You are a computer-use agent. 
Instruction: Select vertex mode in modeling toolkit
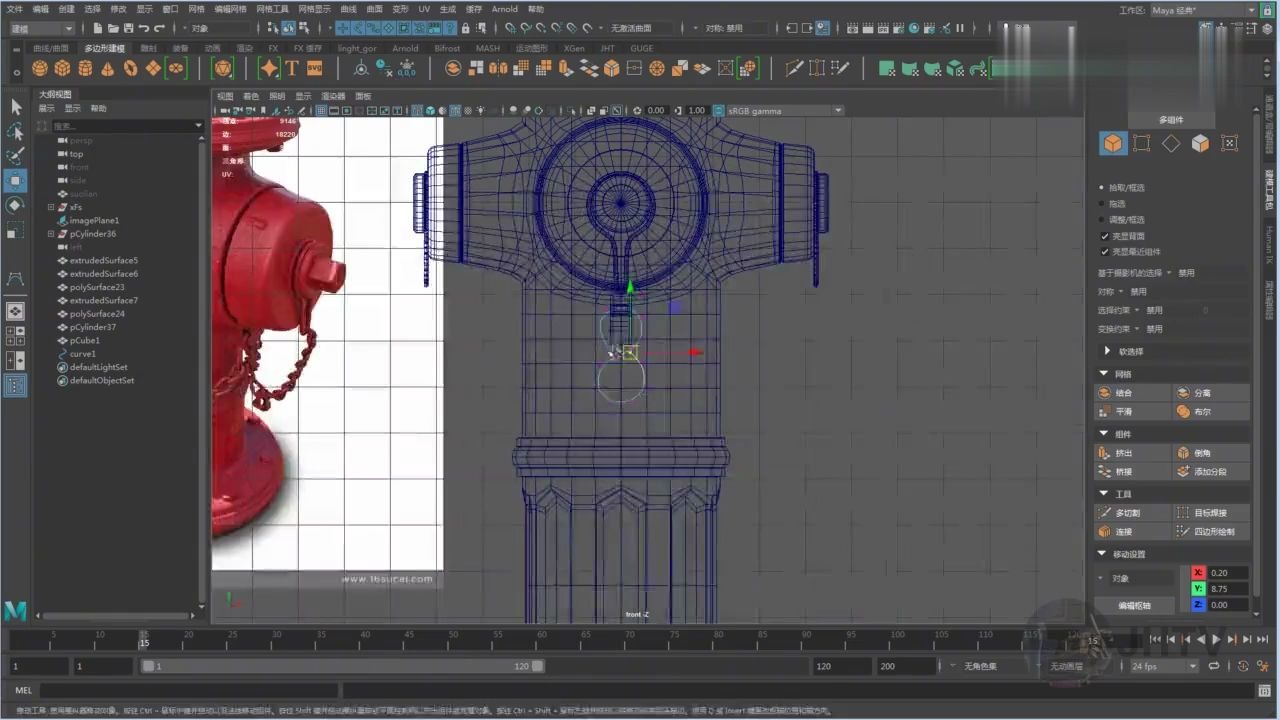[1141, 143]
